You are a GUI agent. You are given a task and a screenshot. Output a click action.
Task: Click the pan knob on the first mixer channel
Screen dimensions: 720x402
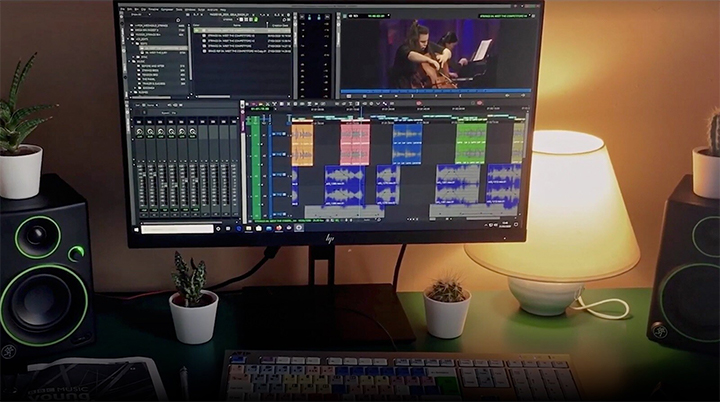click(140, 133)
